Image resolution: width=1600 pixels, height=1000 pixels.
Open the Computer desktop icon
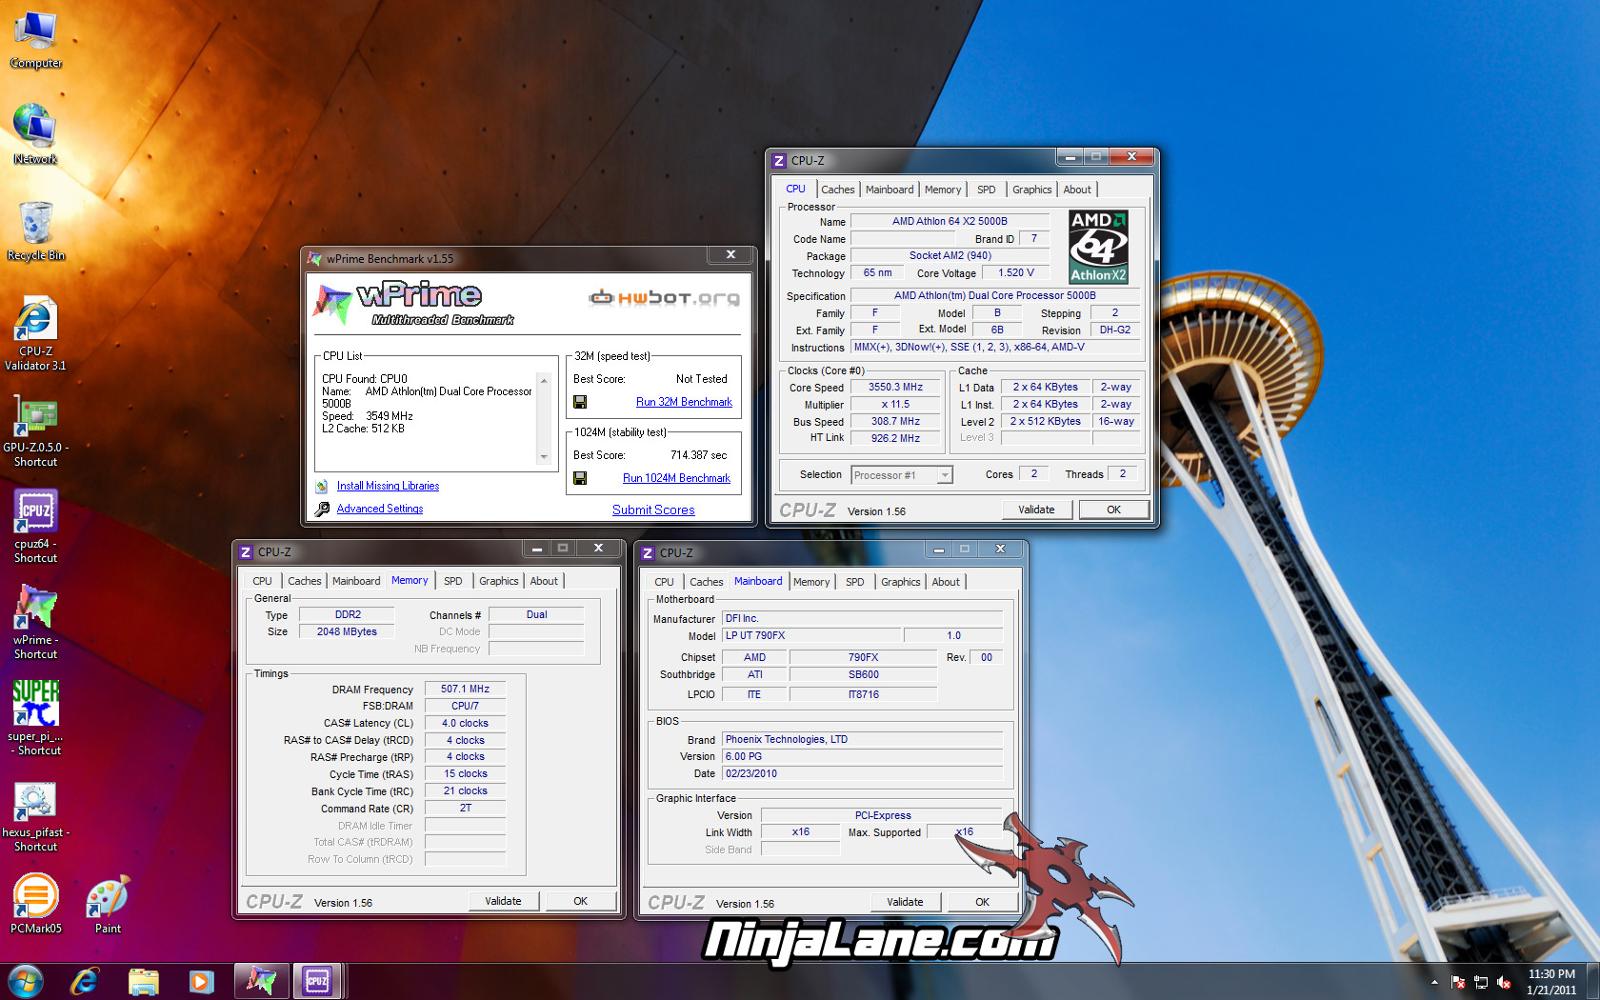(35, 40)
